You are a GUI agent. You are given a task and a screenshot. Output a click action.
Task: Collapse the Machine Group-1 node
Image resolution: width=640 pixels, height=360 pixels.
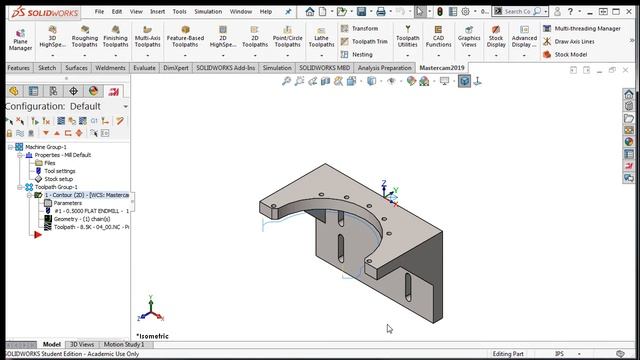(x=11, y=147)
